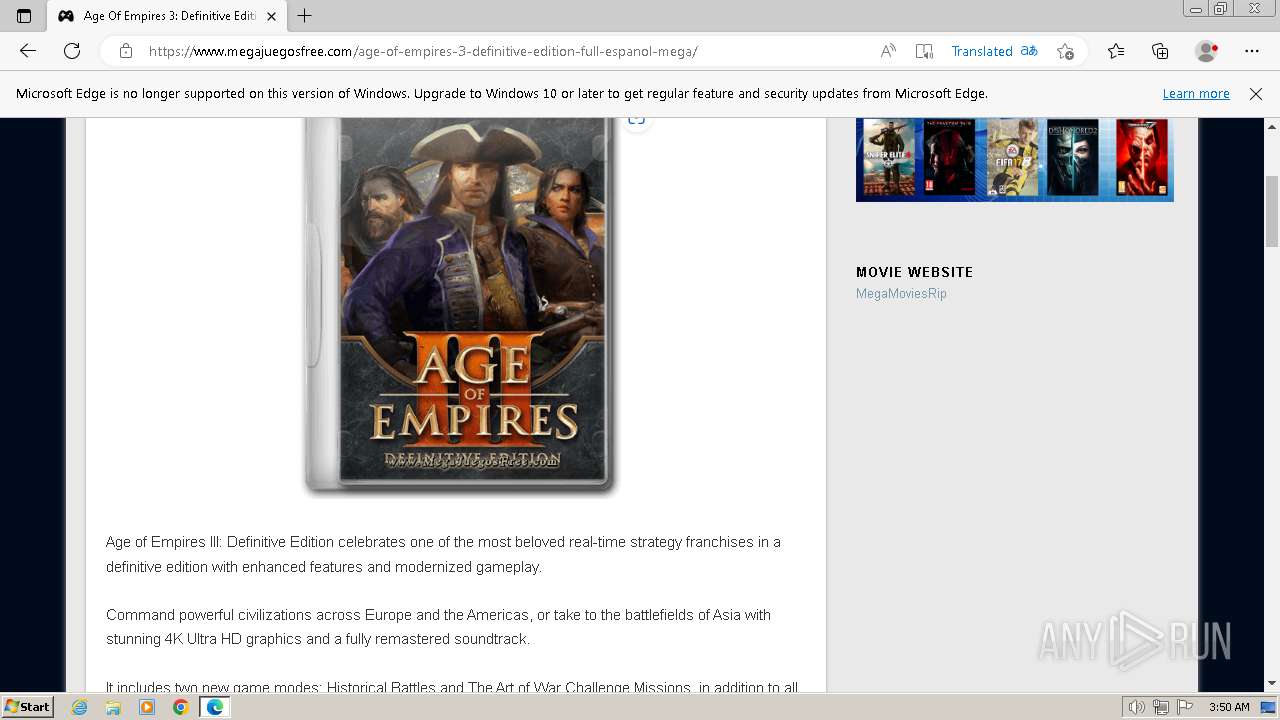Open Read aloud from address bar

(887, 51)
